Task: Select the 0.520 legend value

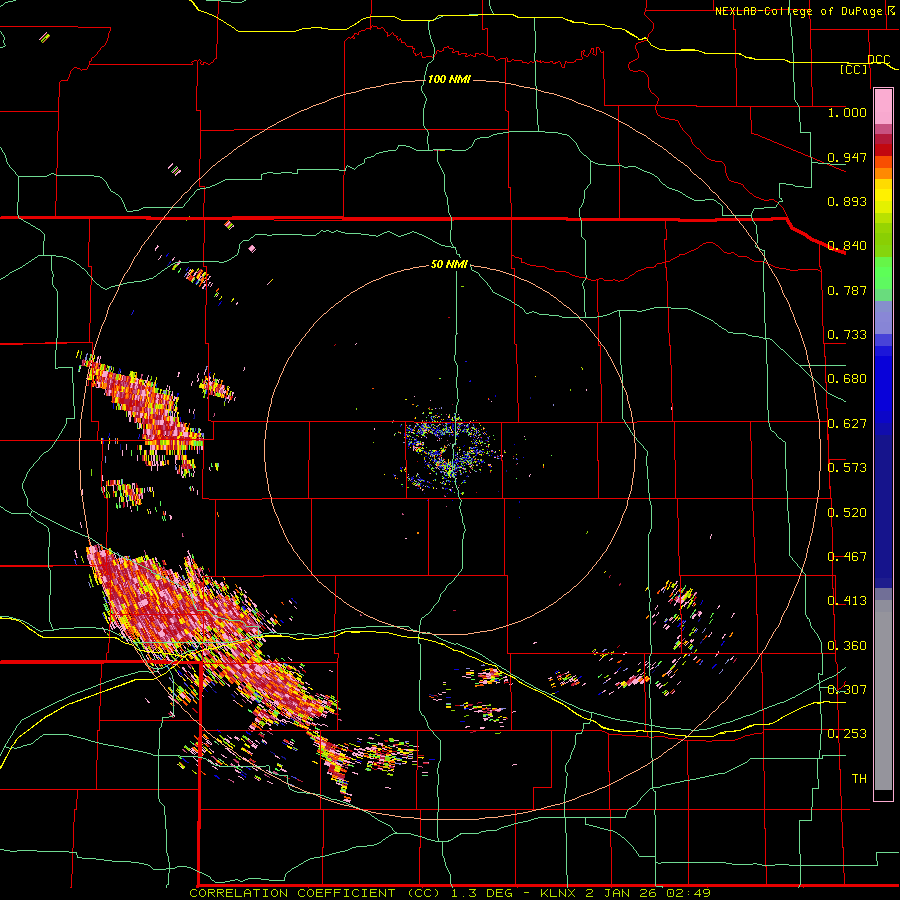Action: (847, 513)
